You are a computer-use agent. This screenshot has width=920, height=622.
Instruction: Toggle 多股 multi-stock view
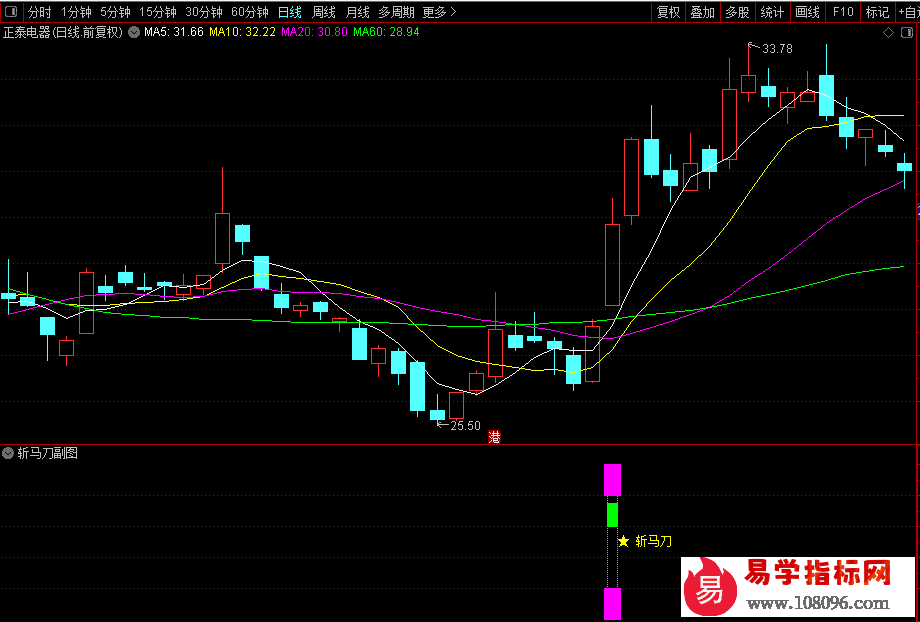tap(737, 12)
